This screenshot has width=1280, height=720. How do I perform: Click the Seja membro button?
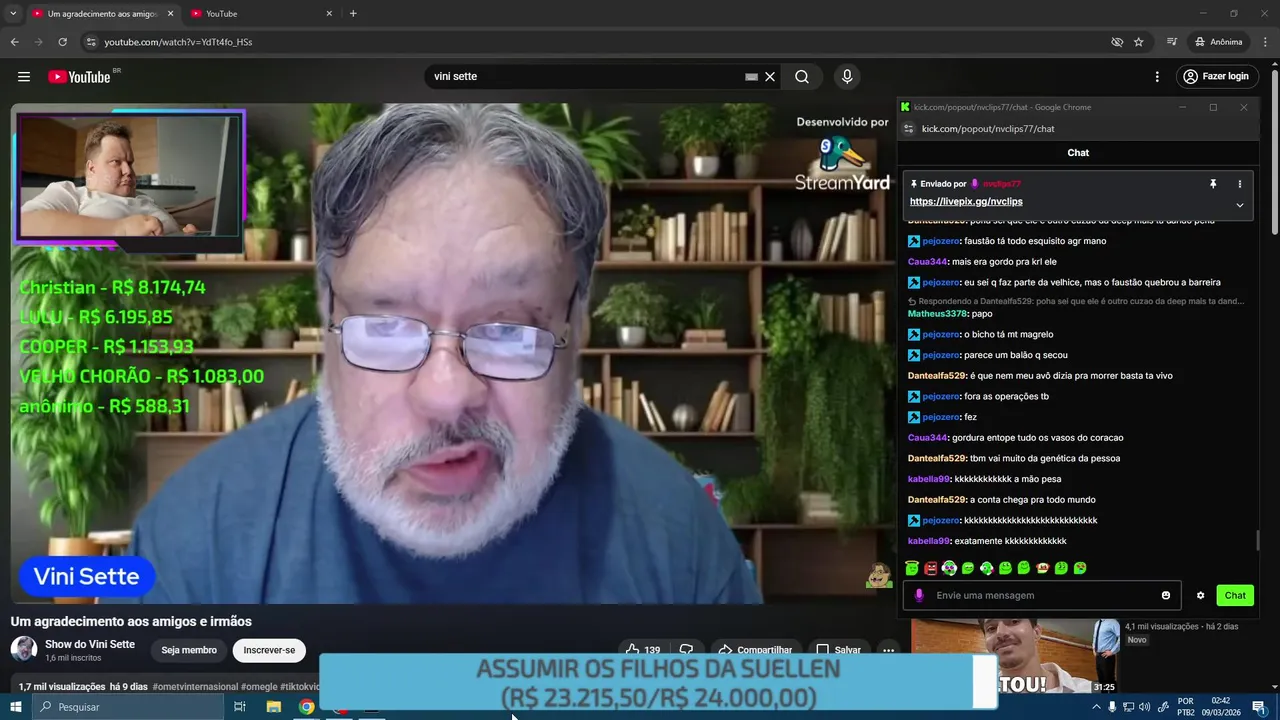pyautogui.click(x=189, y=650)
